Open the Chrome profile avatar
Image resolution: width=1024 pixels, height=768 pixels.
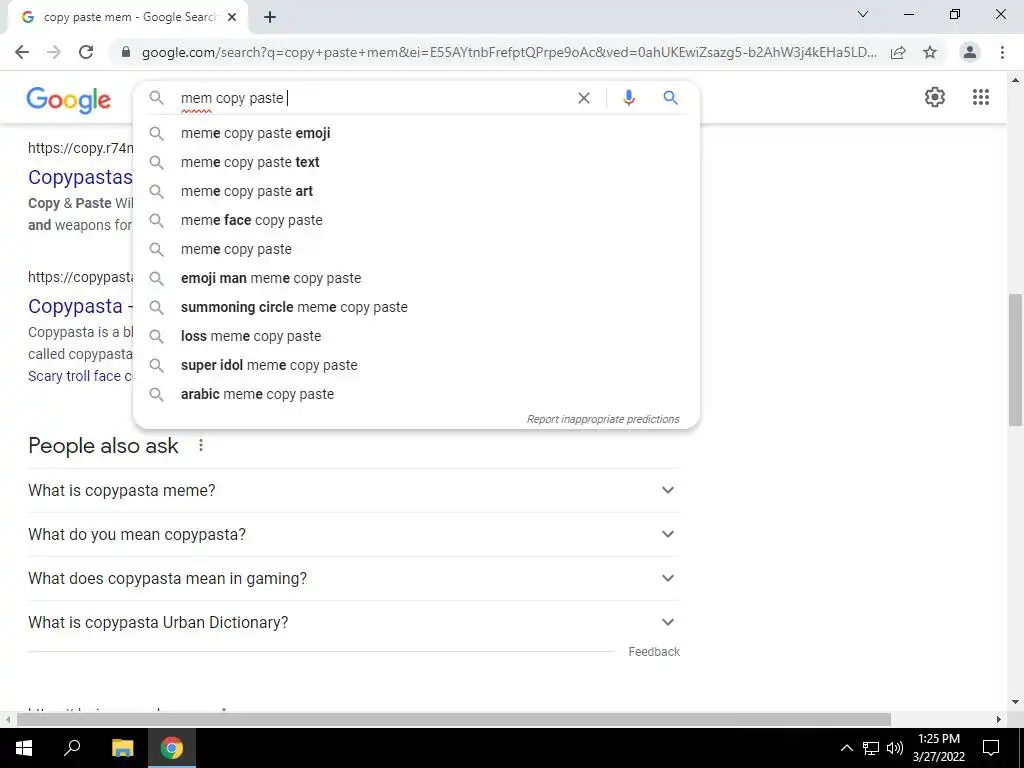pos(970,52)
